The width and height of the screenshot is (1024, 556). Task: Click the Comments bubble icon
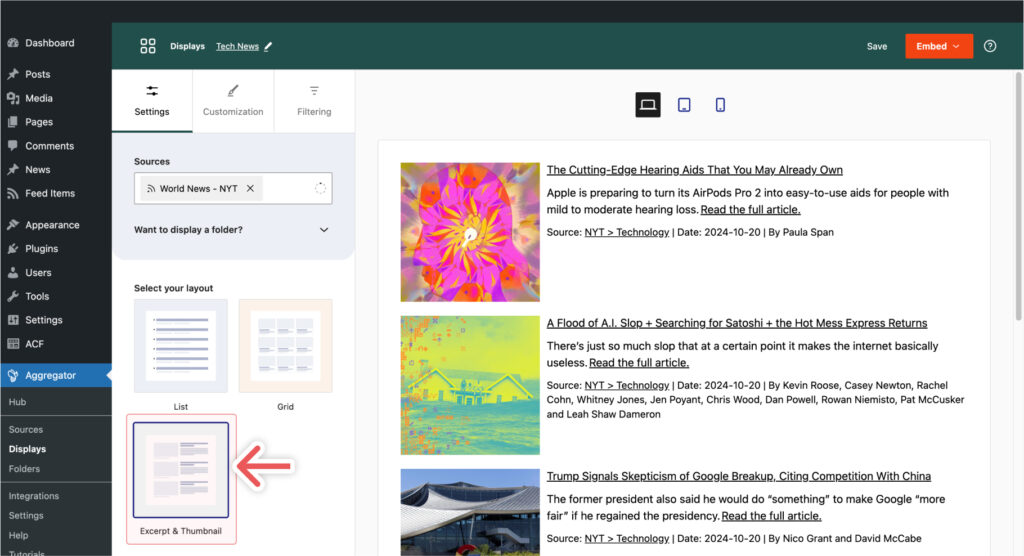tap(13, 146)
